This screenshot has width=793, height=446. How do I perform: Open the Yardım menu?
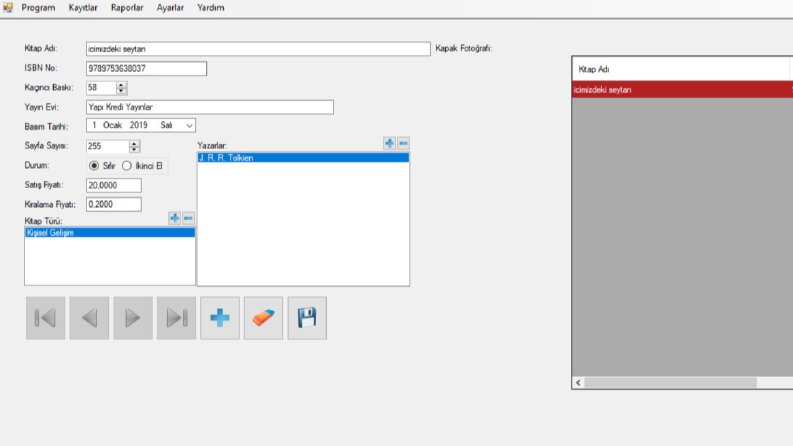pyautogui.click(x=211, y=8)
